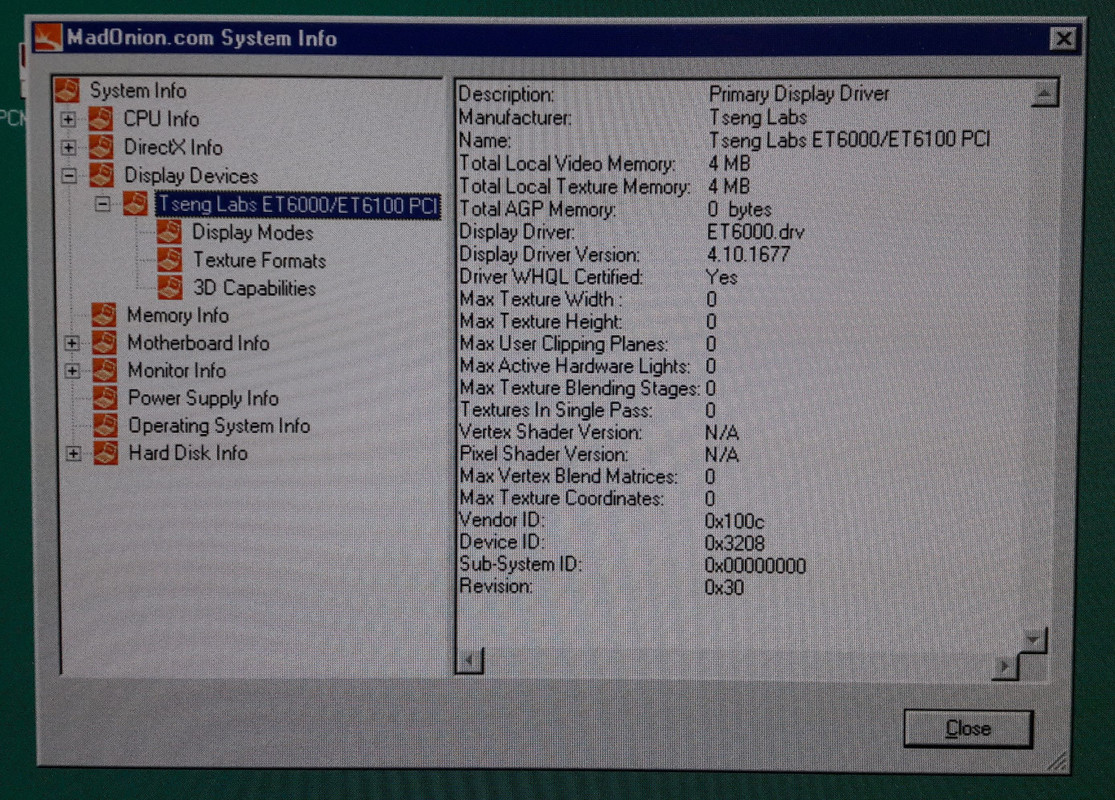Click the DirectX Info node icon
The width and height of the screenshot is (1115, 800).
[100, 147]
